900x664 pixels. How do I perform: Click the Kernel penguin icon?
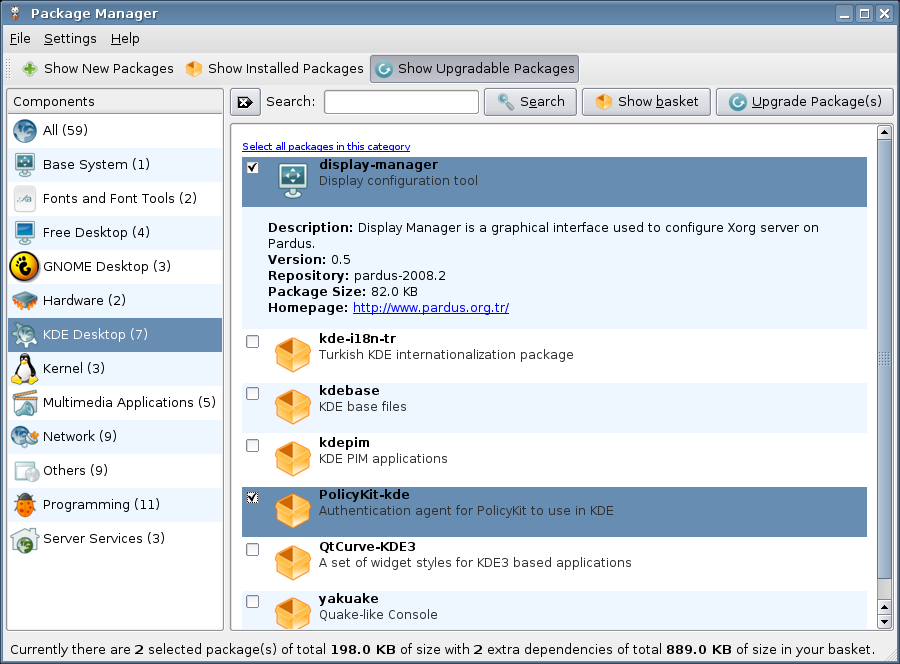(25, 368)
